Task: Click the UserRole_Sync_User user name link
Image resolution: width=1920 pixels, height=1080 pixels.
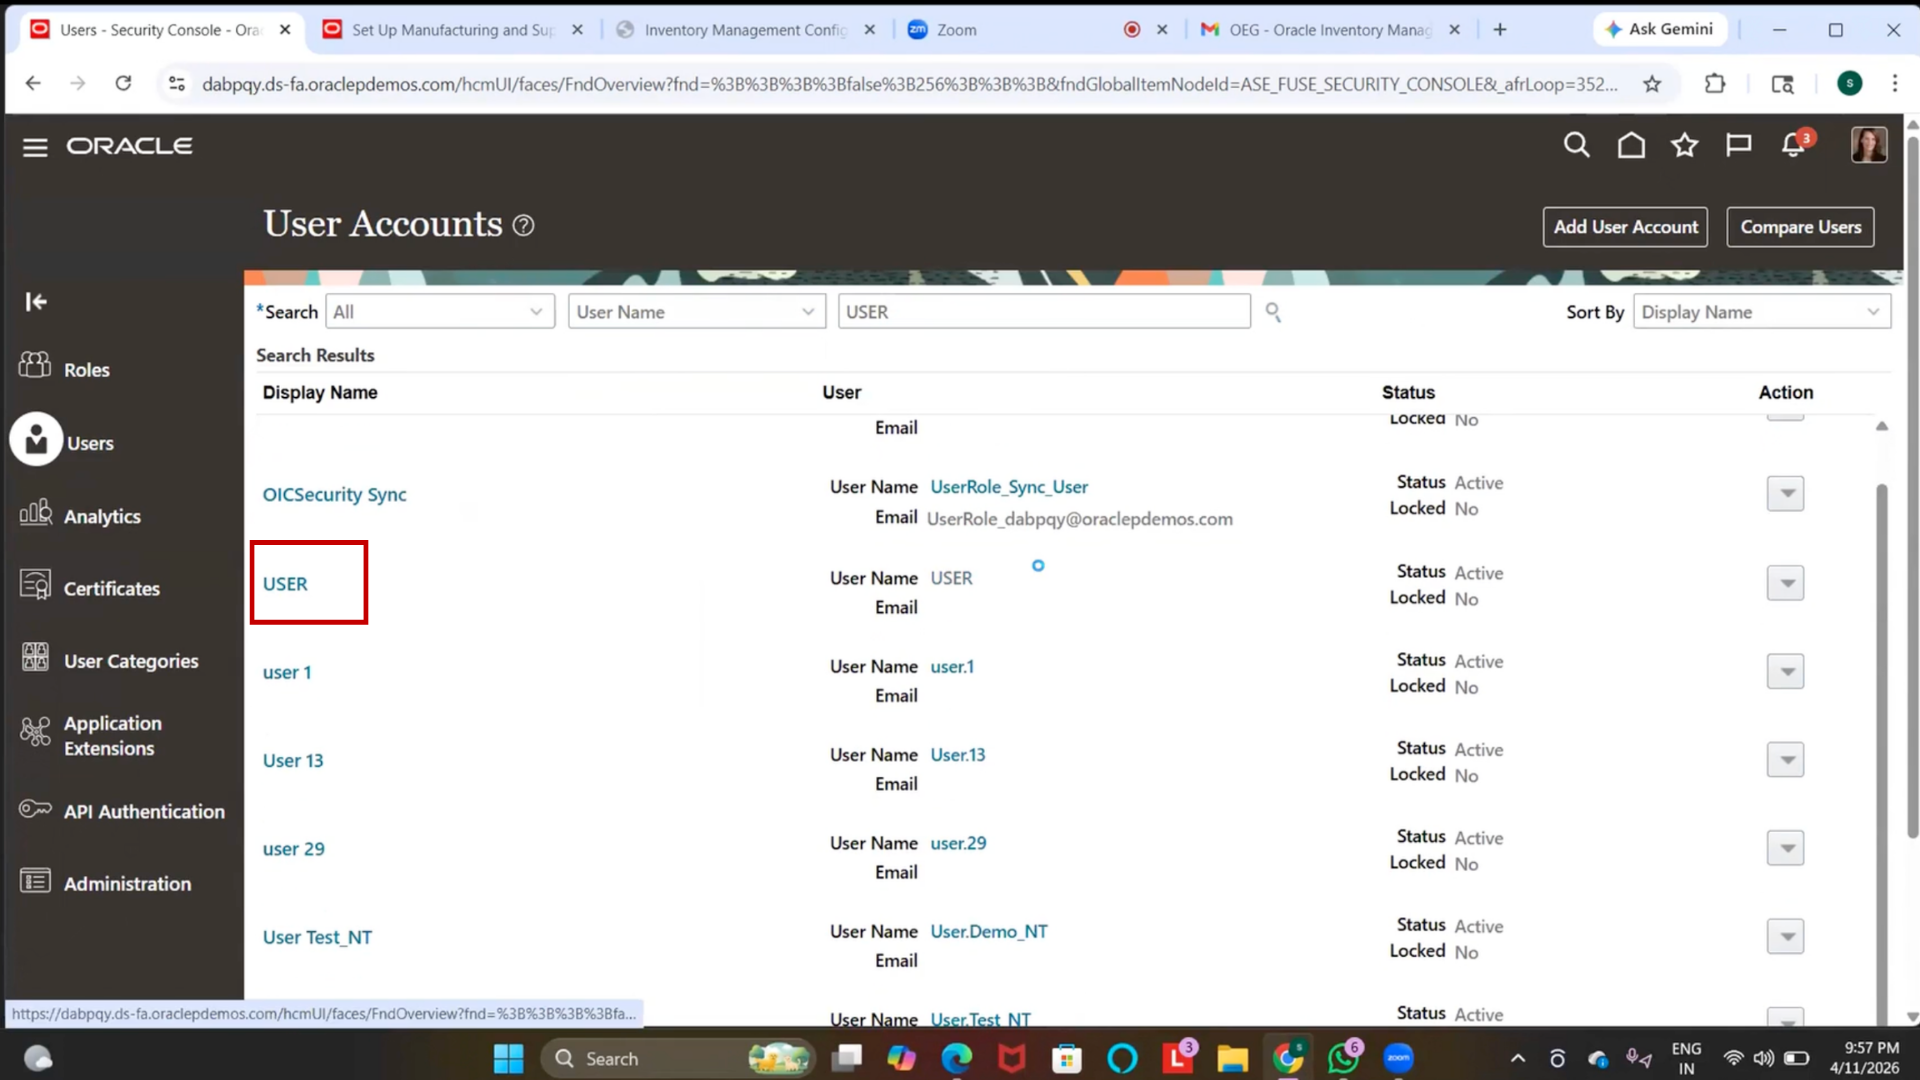Action: pos(1009,487)
